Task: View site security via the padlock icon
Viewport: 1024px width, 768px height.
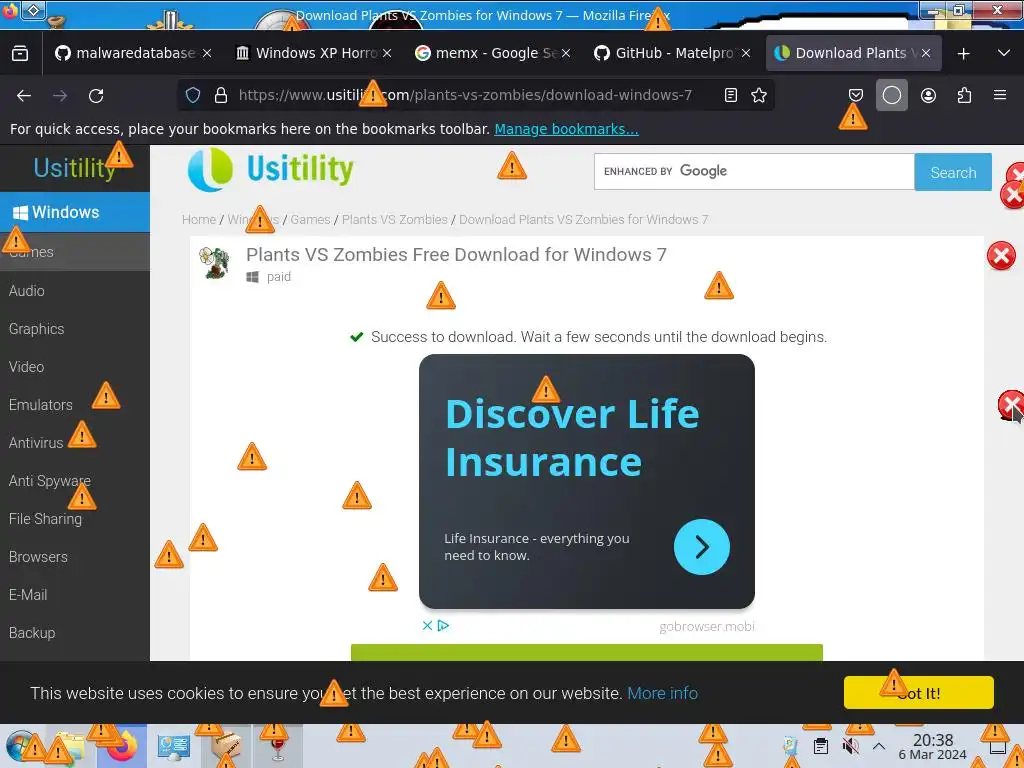Action: [x=221, y=95]
